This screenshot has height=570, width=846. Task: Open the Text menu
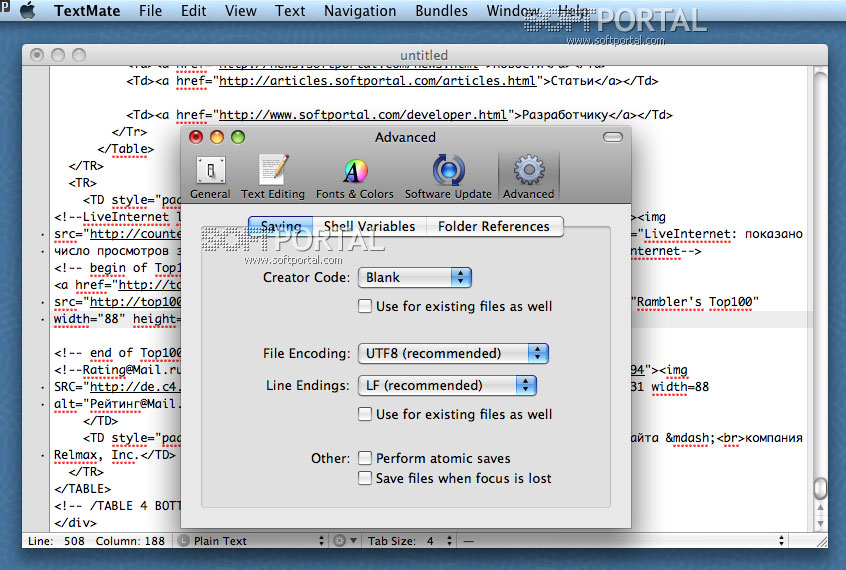(x=290, y=11)
